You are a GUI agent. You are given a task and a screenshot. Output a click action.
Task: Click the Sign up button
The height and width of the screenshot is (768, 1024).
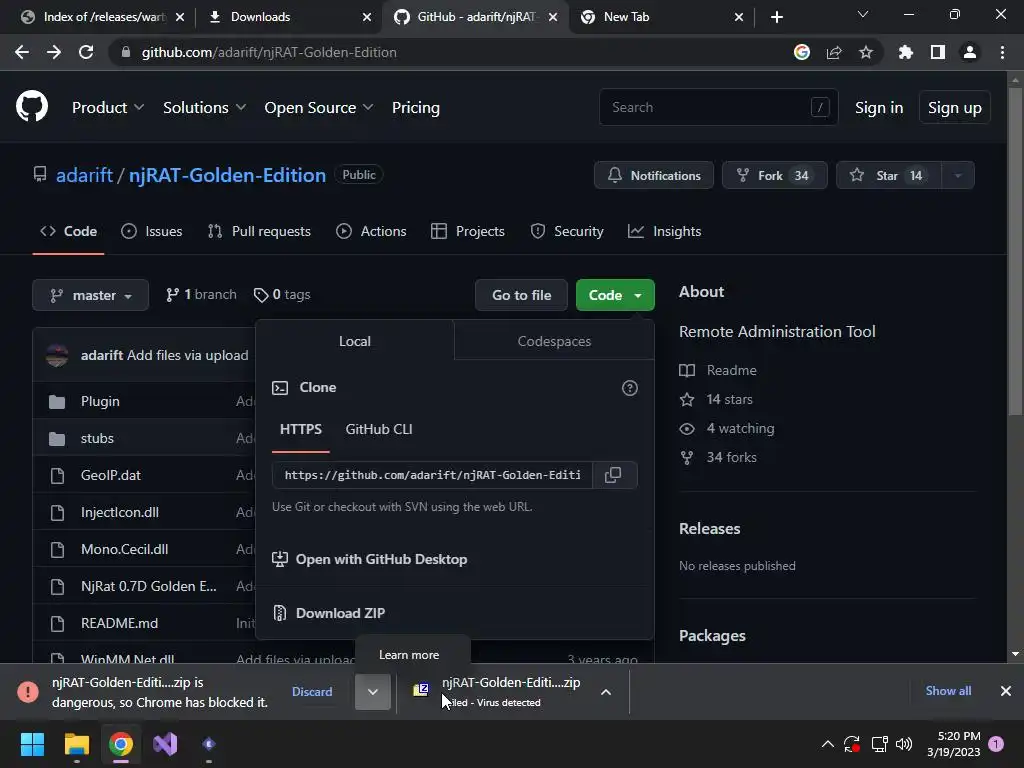tap(954, 108)
